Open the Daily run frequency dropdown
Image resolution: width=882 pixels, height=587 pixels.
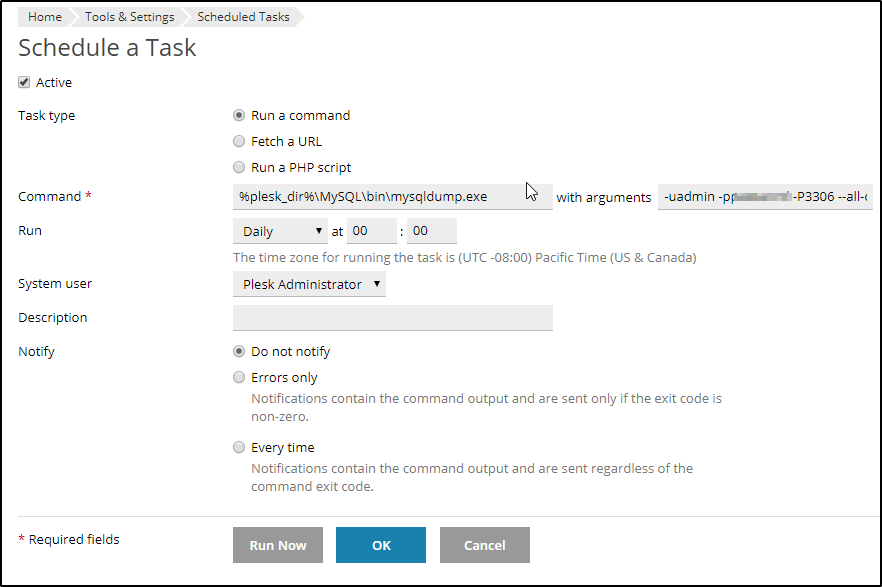pyautogui.click(x=280, y=231)
